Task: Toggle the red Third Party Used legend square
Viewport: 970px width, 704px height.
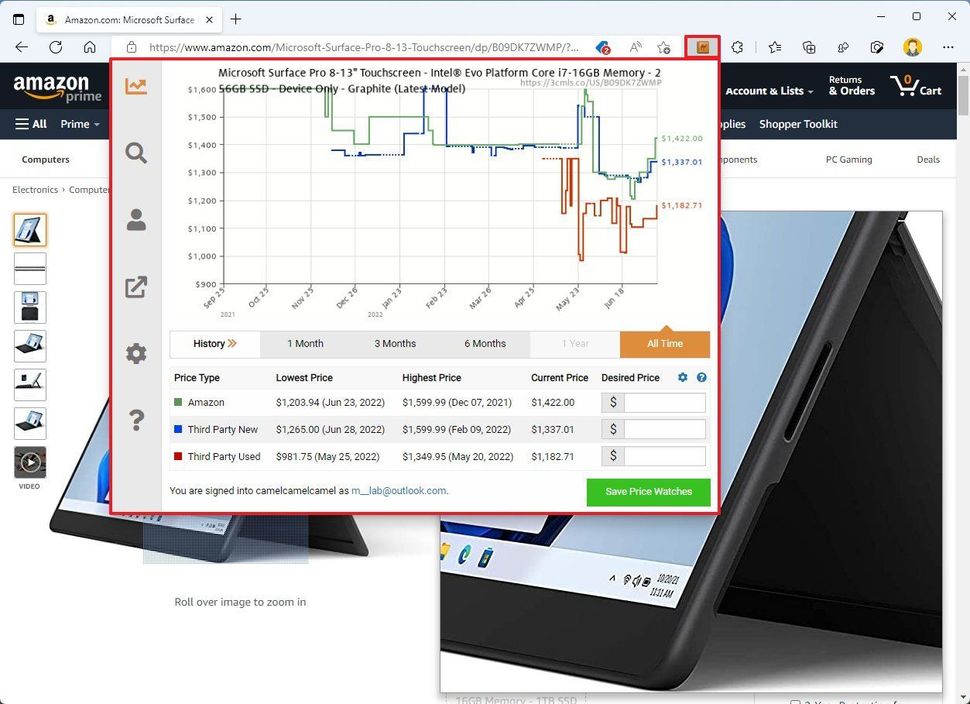Action: (x=177, y=456)
